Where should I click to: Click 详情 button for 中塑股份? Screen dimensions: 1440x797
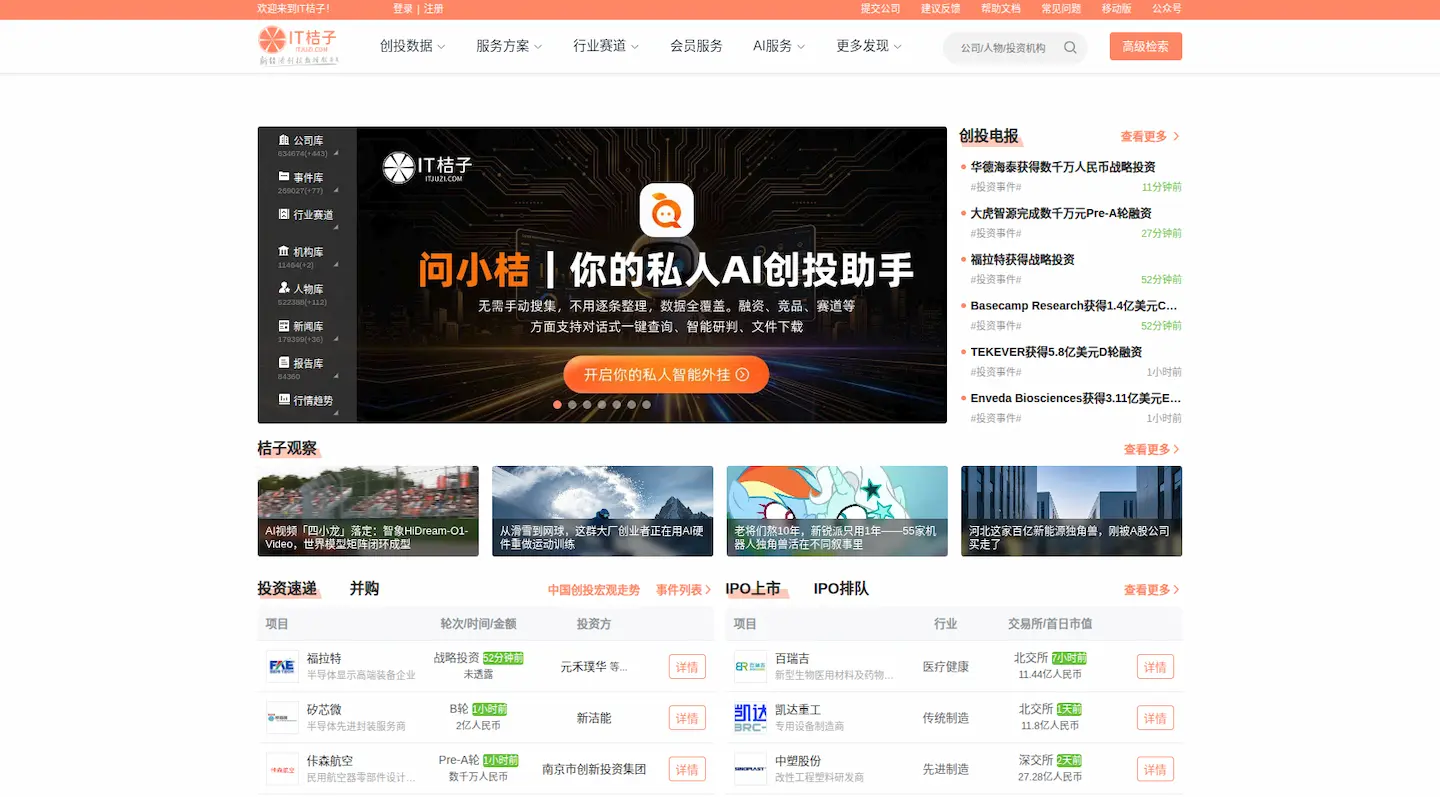point(1155,769)
